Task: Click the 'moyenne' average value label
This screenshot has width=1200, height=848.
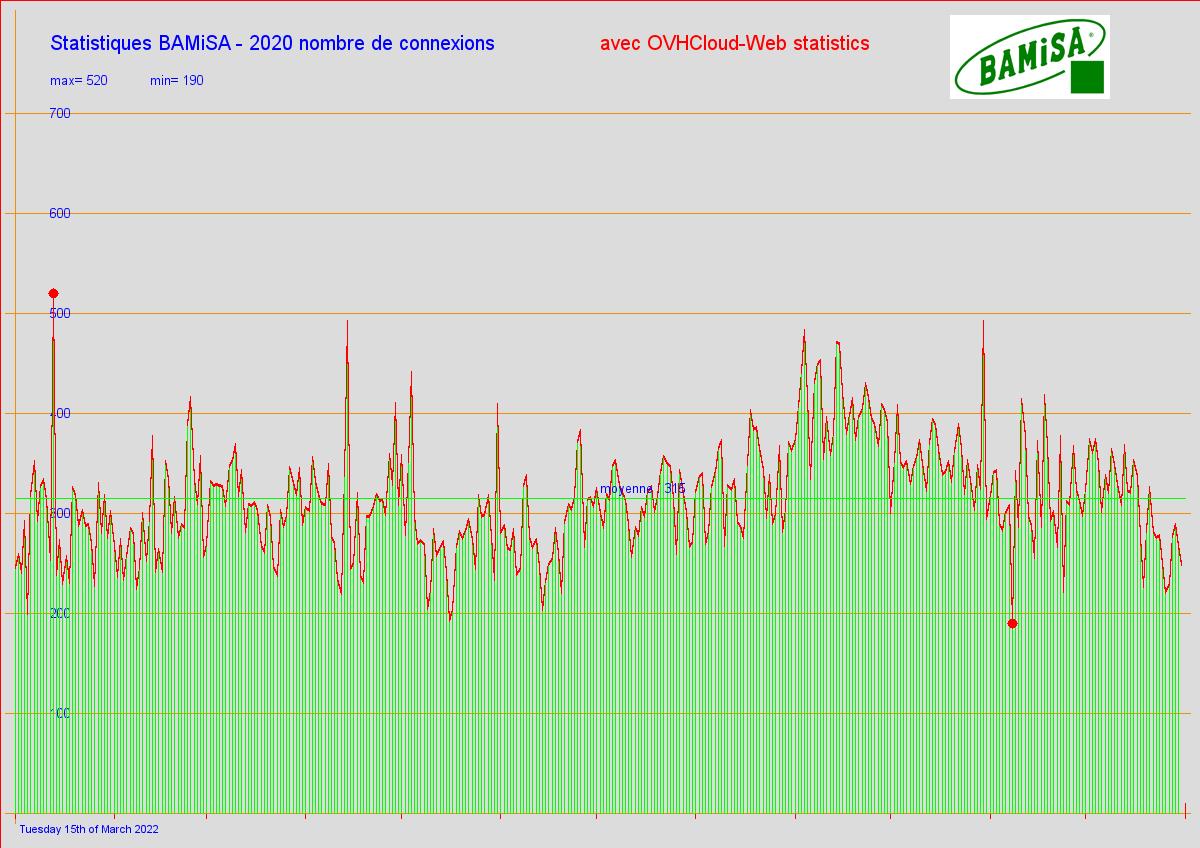Action: (x=642, y=489)
